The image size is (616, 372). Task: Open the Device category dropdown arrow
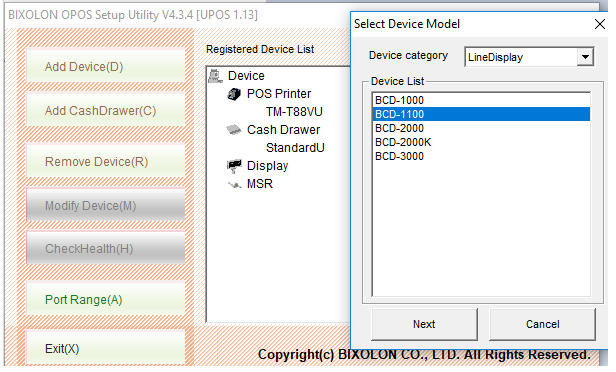click(x=585, y=57)
